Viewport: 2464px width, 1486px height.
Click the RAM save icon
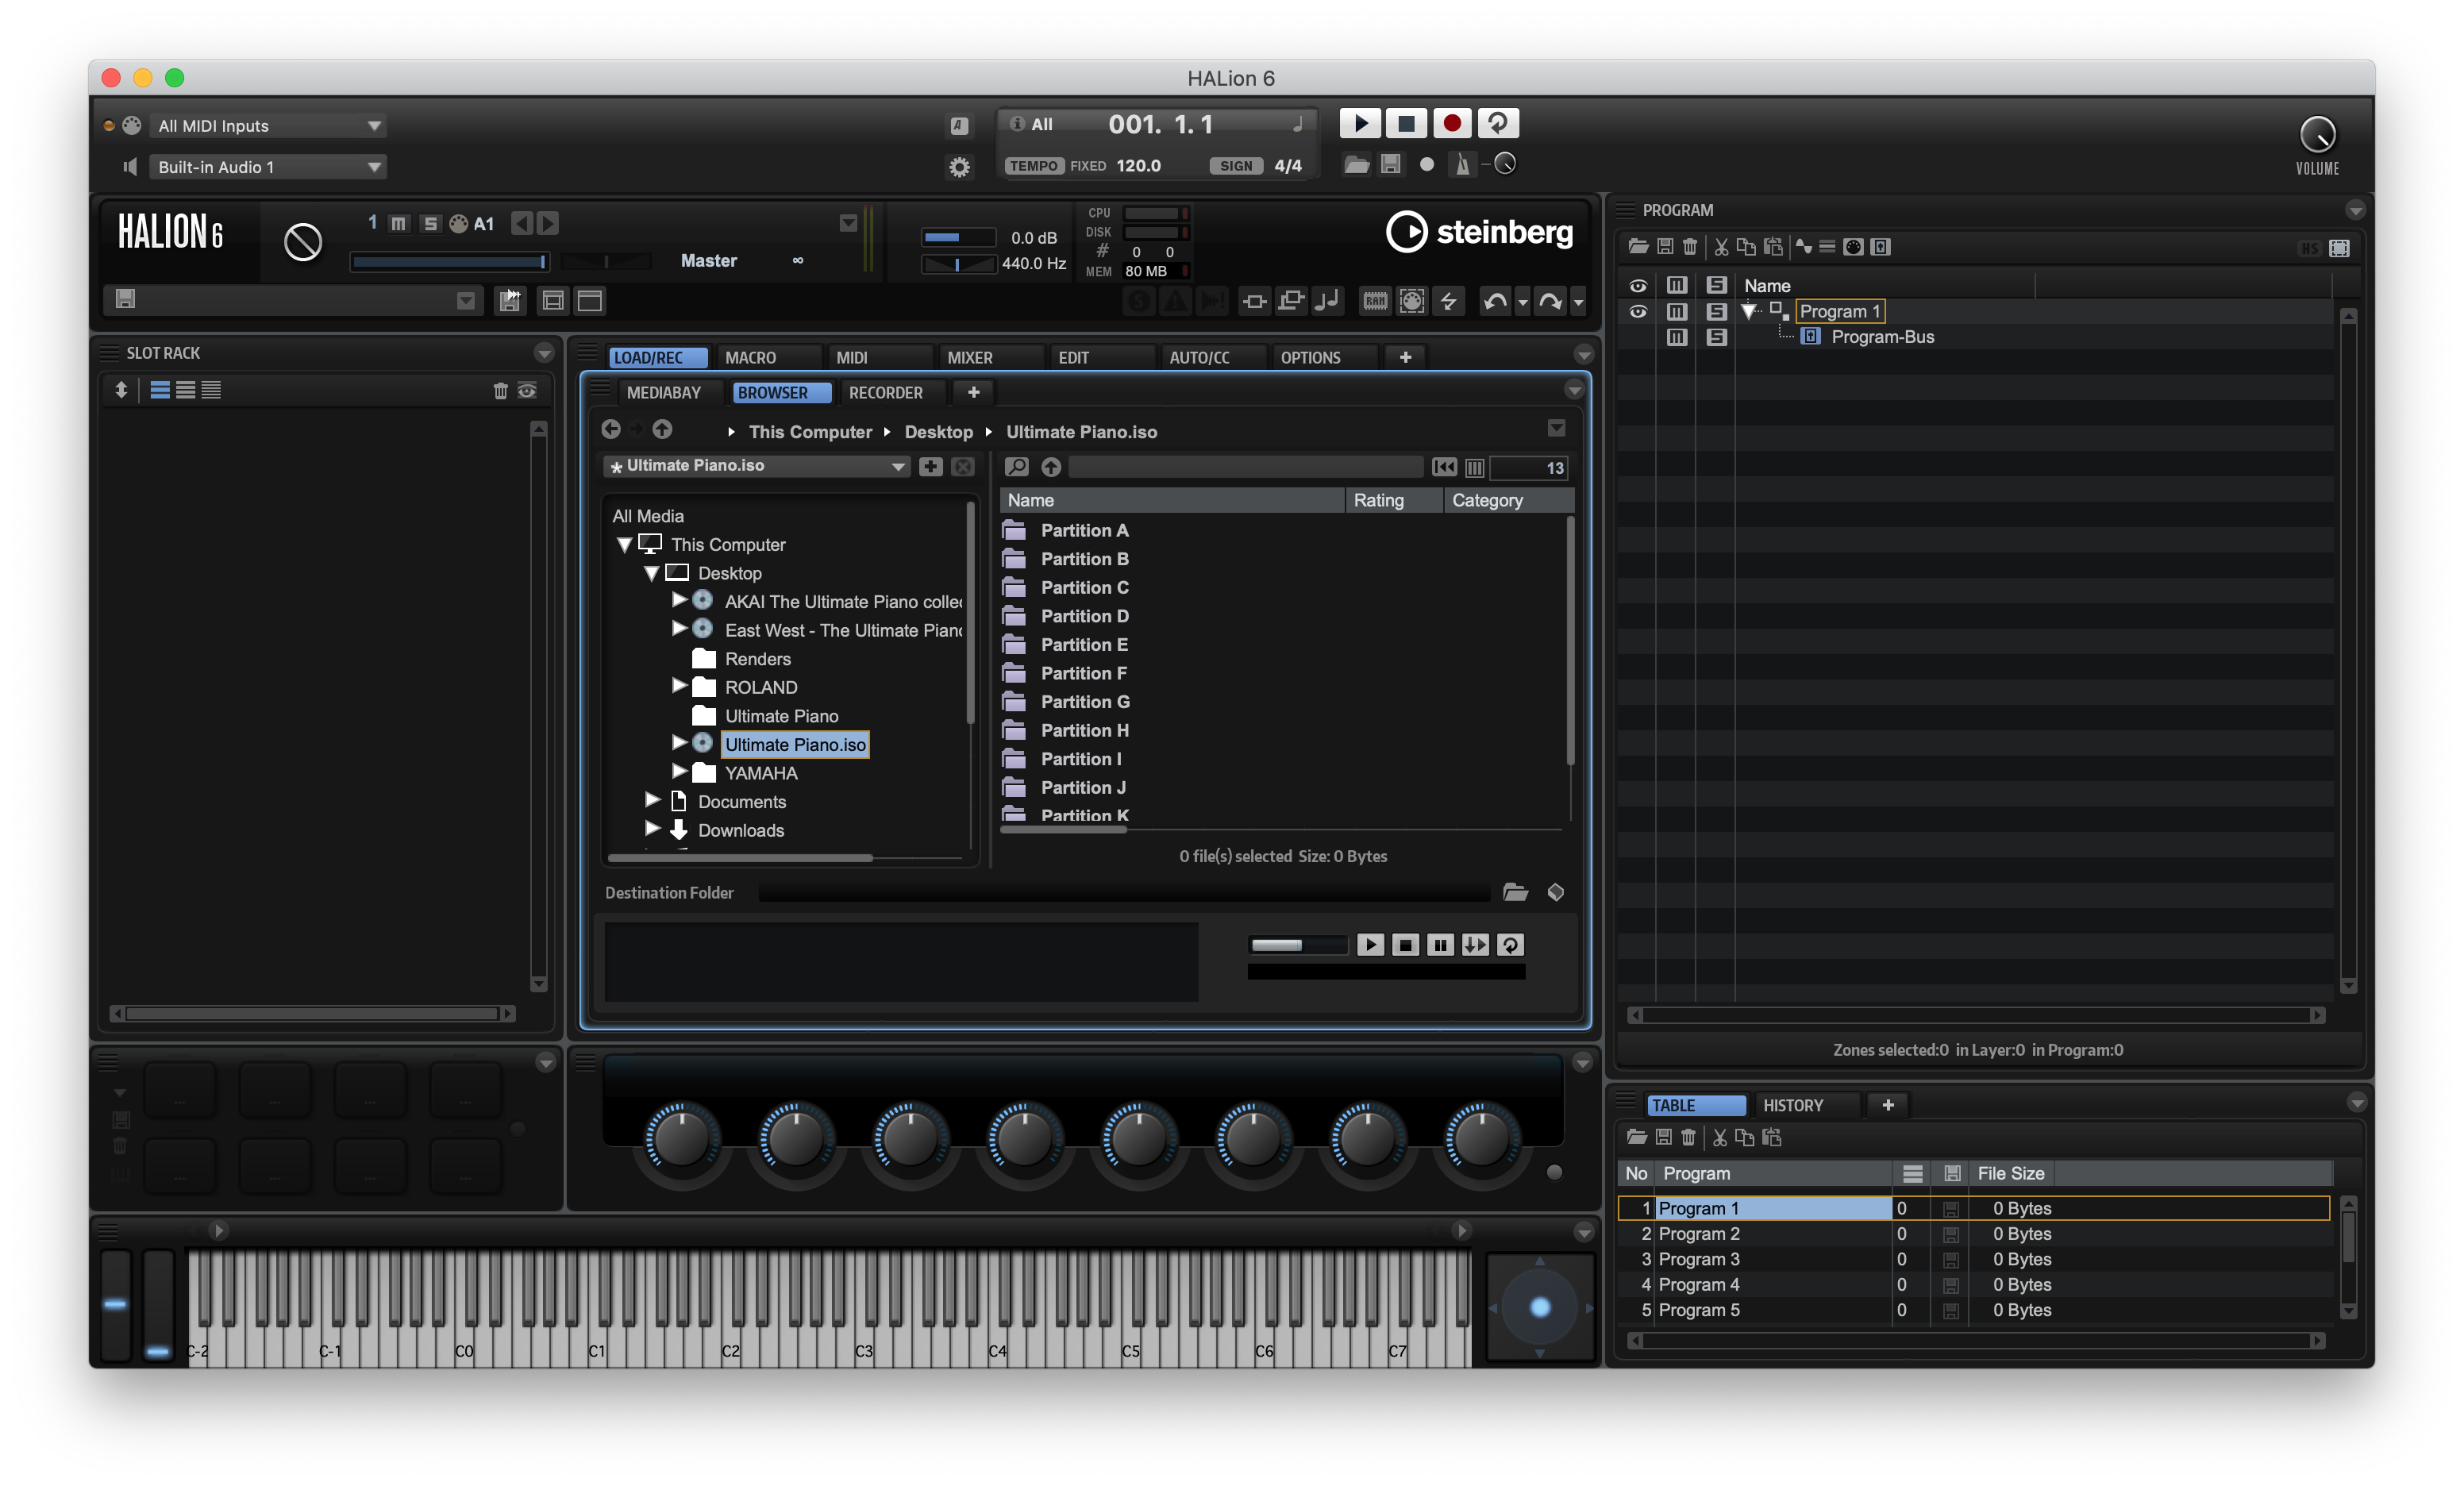click(1375, 300)
